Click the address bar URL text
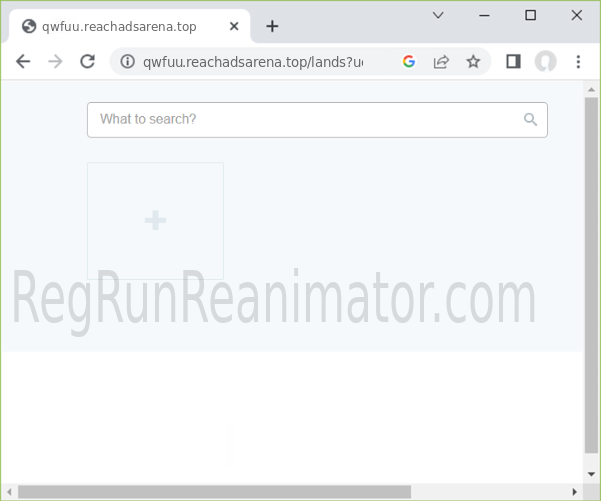Image resolution: width=601 pixels, height=501 pixels. point(252,62)
